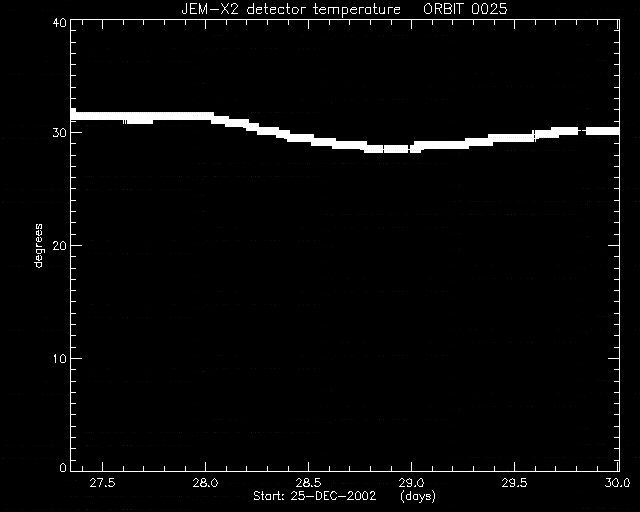Click the y-axis tick label 30

(x=60, y=133)
